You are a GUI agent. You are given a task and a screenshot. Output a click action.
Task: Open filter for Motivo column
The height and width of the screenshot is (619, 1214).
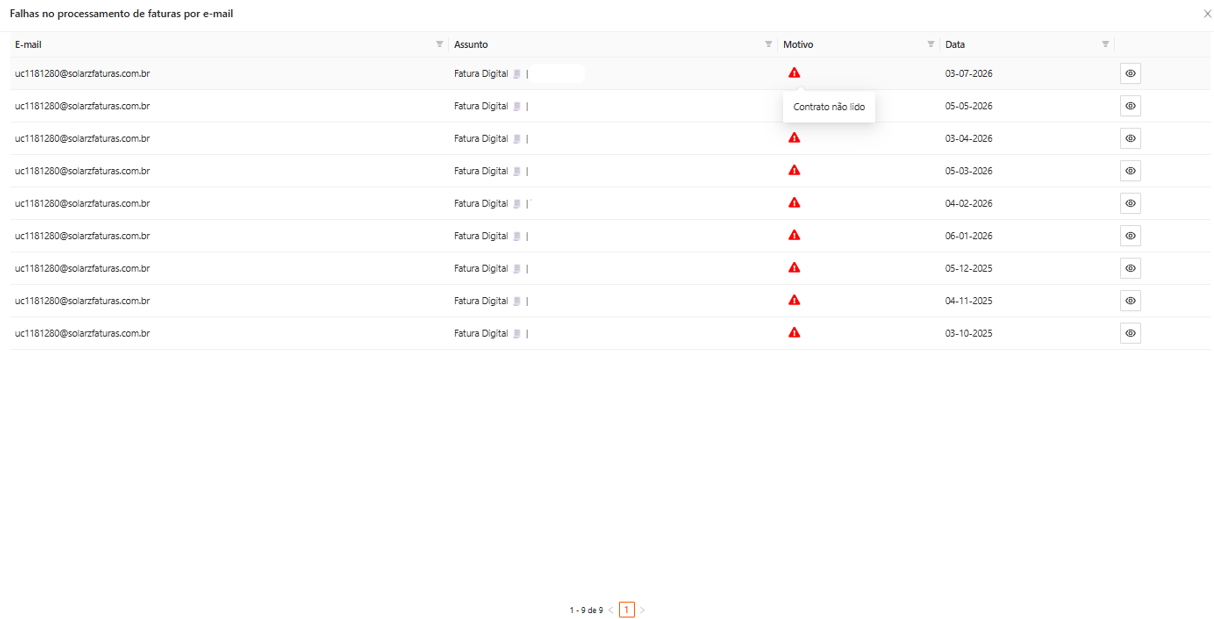(930, 44)
